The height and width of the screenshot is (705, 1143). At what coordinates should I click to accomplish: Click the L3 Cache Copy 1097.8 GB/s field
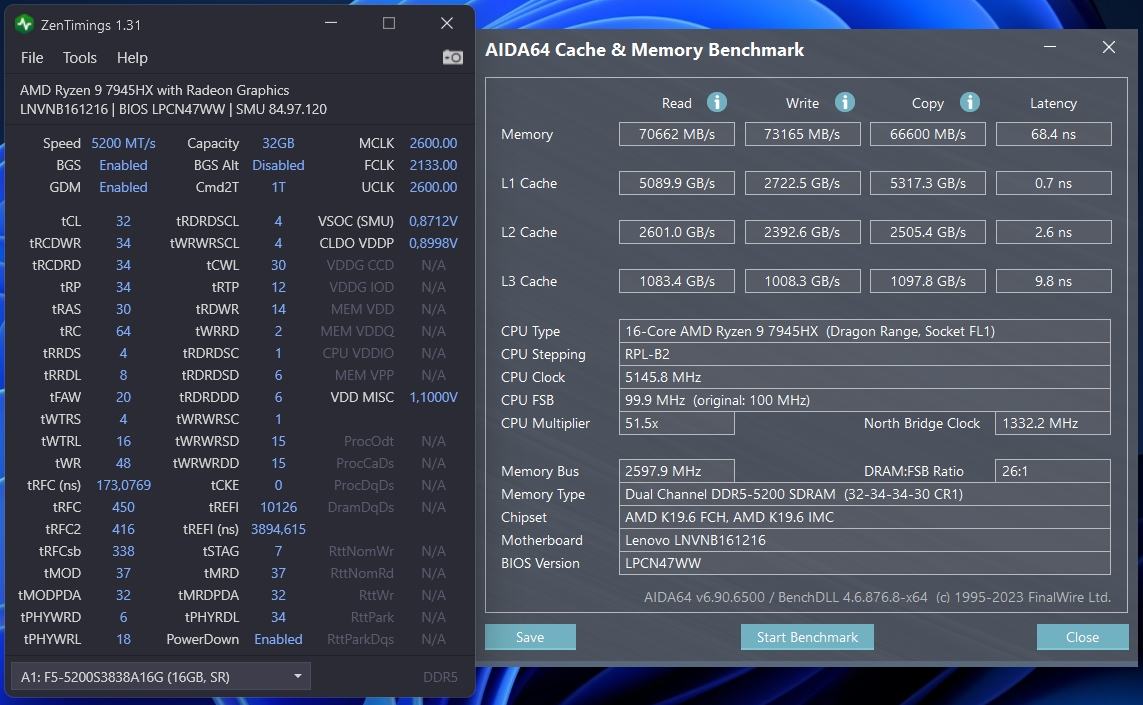(927, 281)
